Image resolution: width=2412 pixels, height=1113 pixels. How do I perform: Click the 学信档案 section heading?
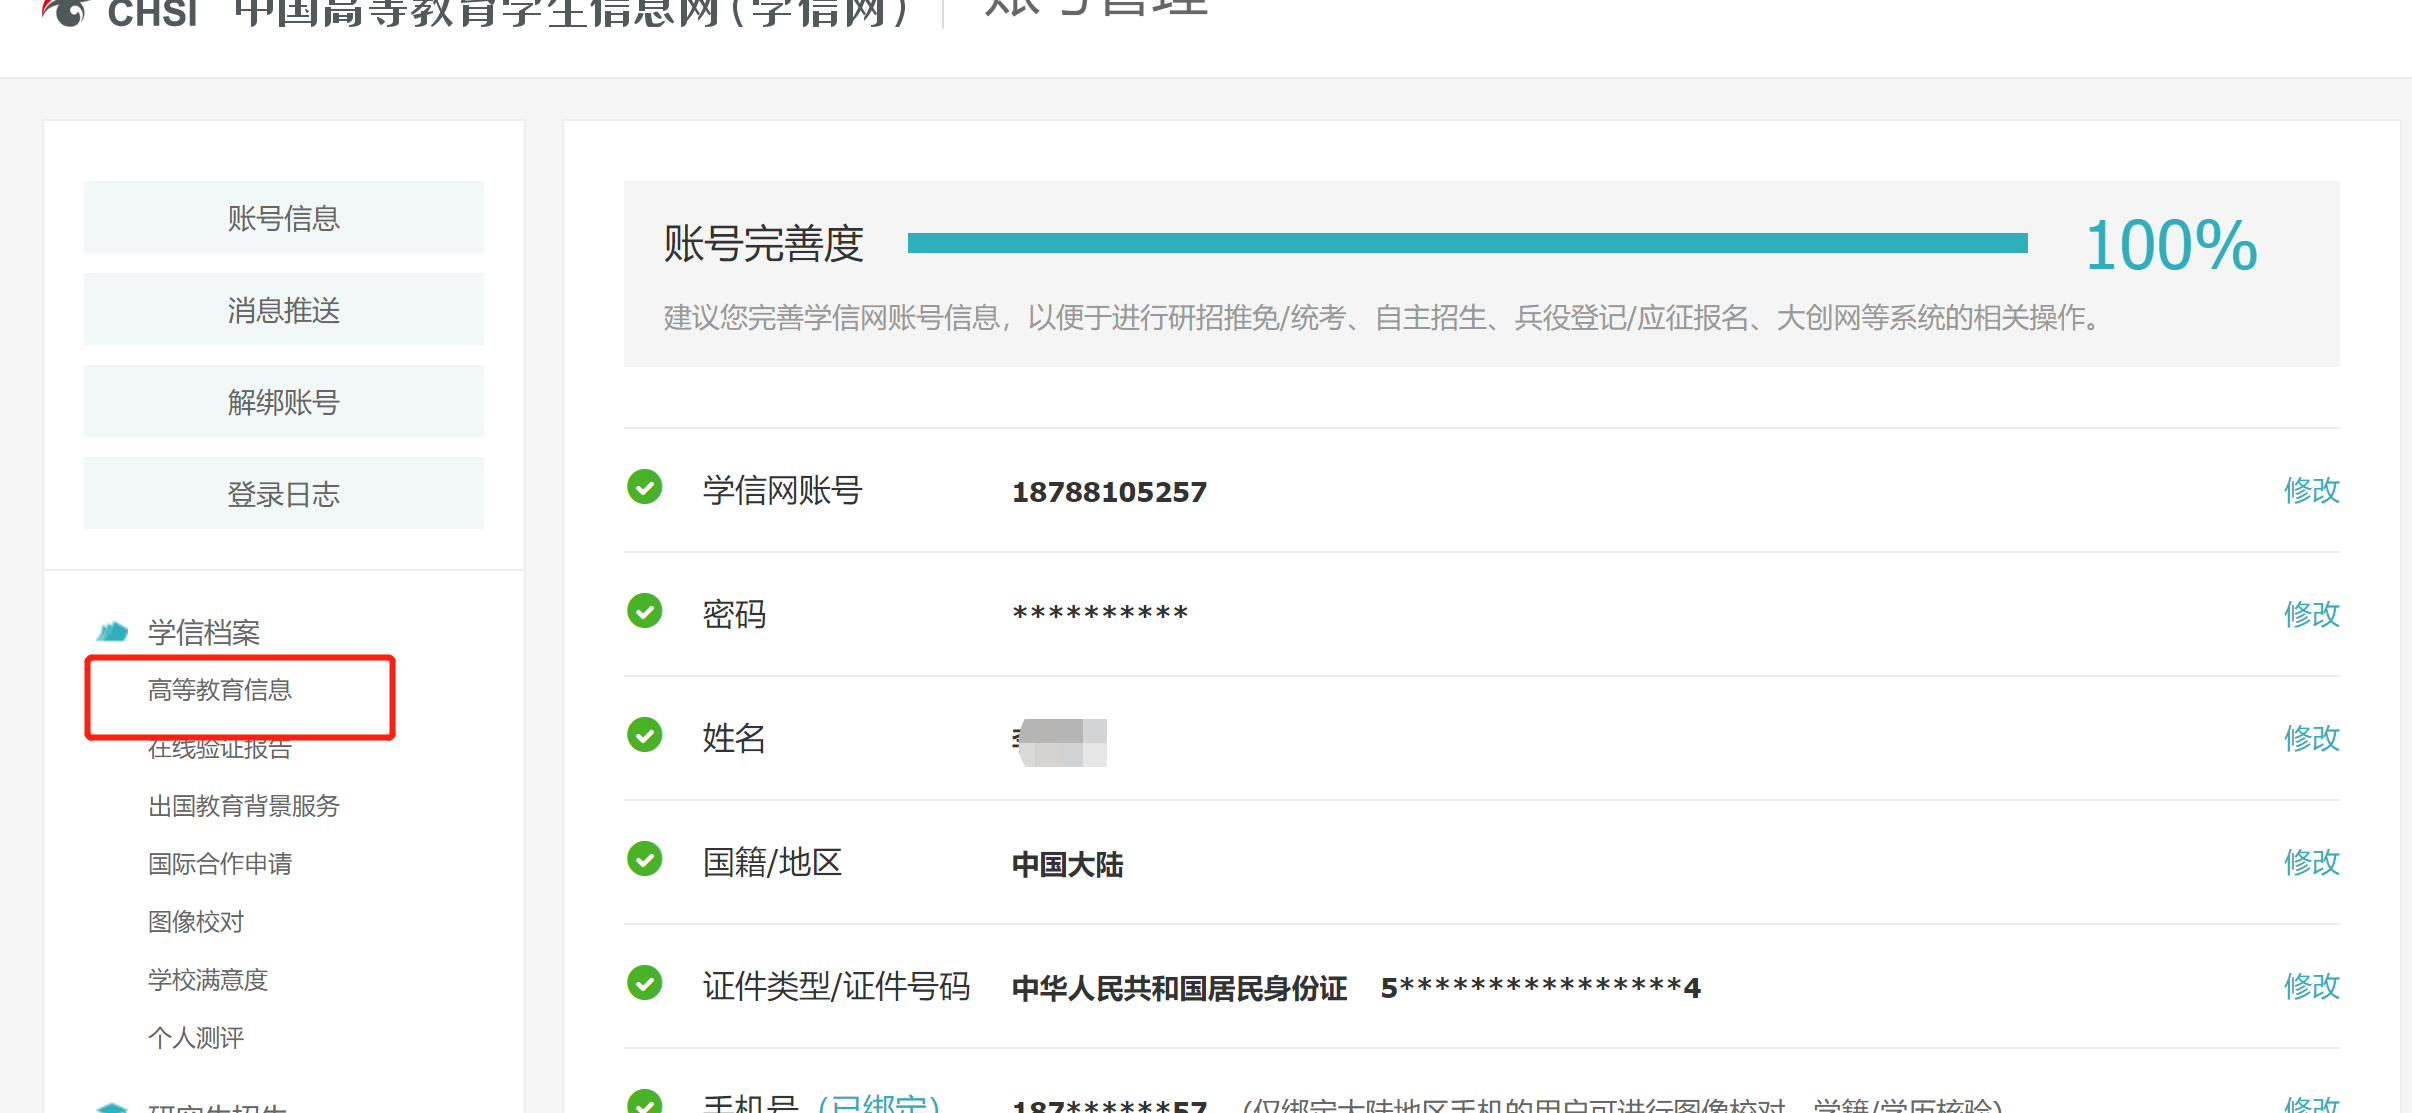tap(204, 632)
